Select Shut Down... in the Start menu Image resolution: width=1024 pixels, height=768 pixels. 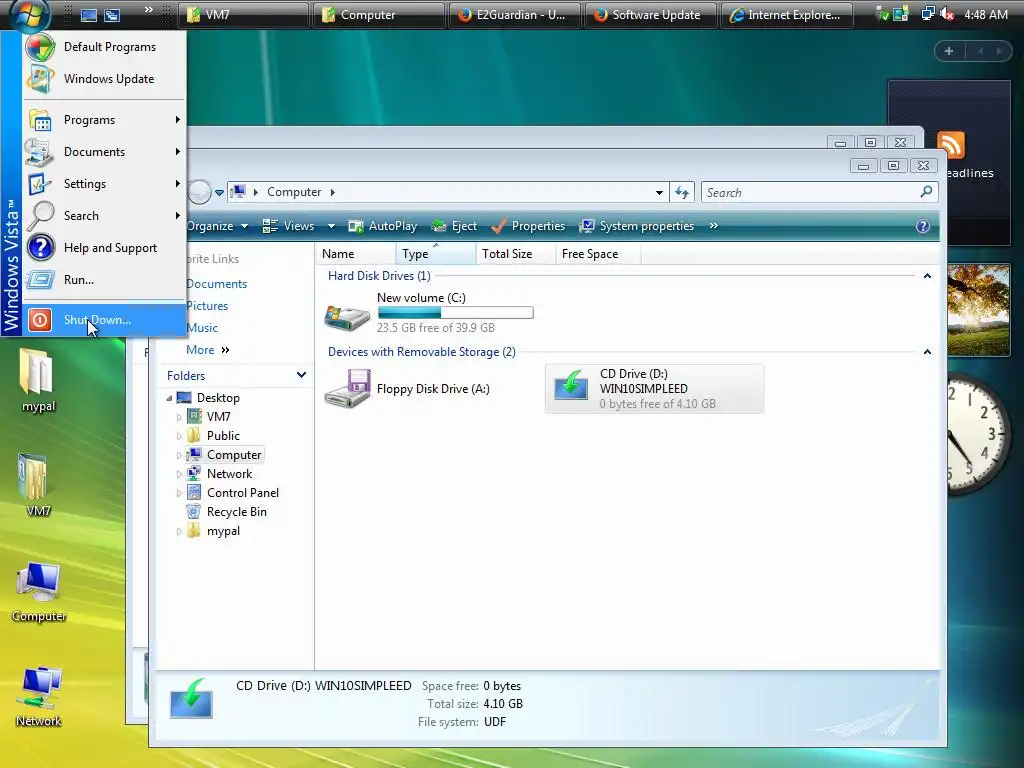click(x=104, y=320)
